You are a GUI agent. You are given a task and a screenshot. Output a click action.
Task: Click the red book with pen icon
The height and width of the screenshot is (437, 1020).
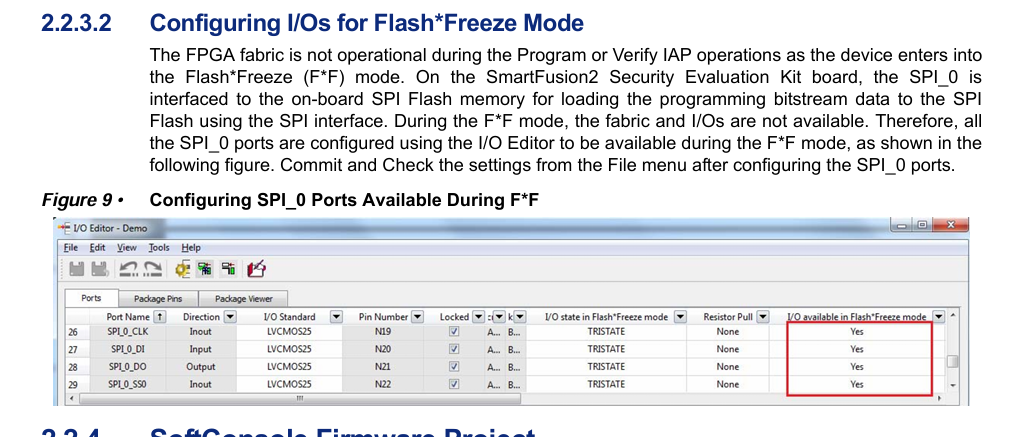(257, 269)
